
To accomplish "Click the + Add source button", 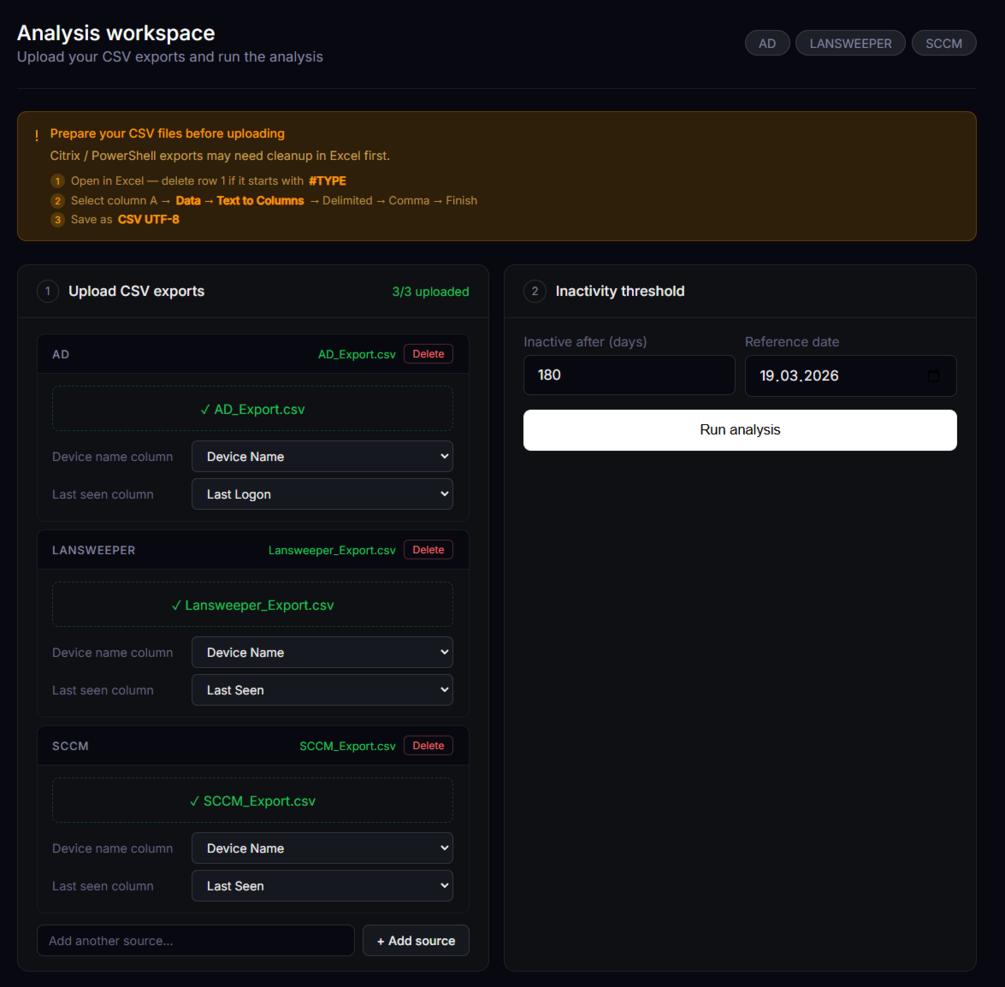I will point(415,941).
